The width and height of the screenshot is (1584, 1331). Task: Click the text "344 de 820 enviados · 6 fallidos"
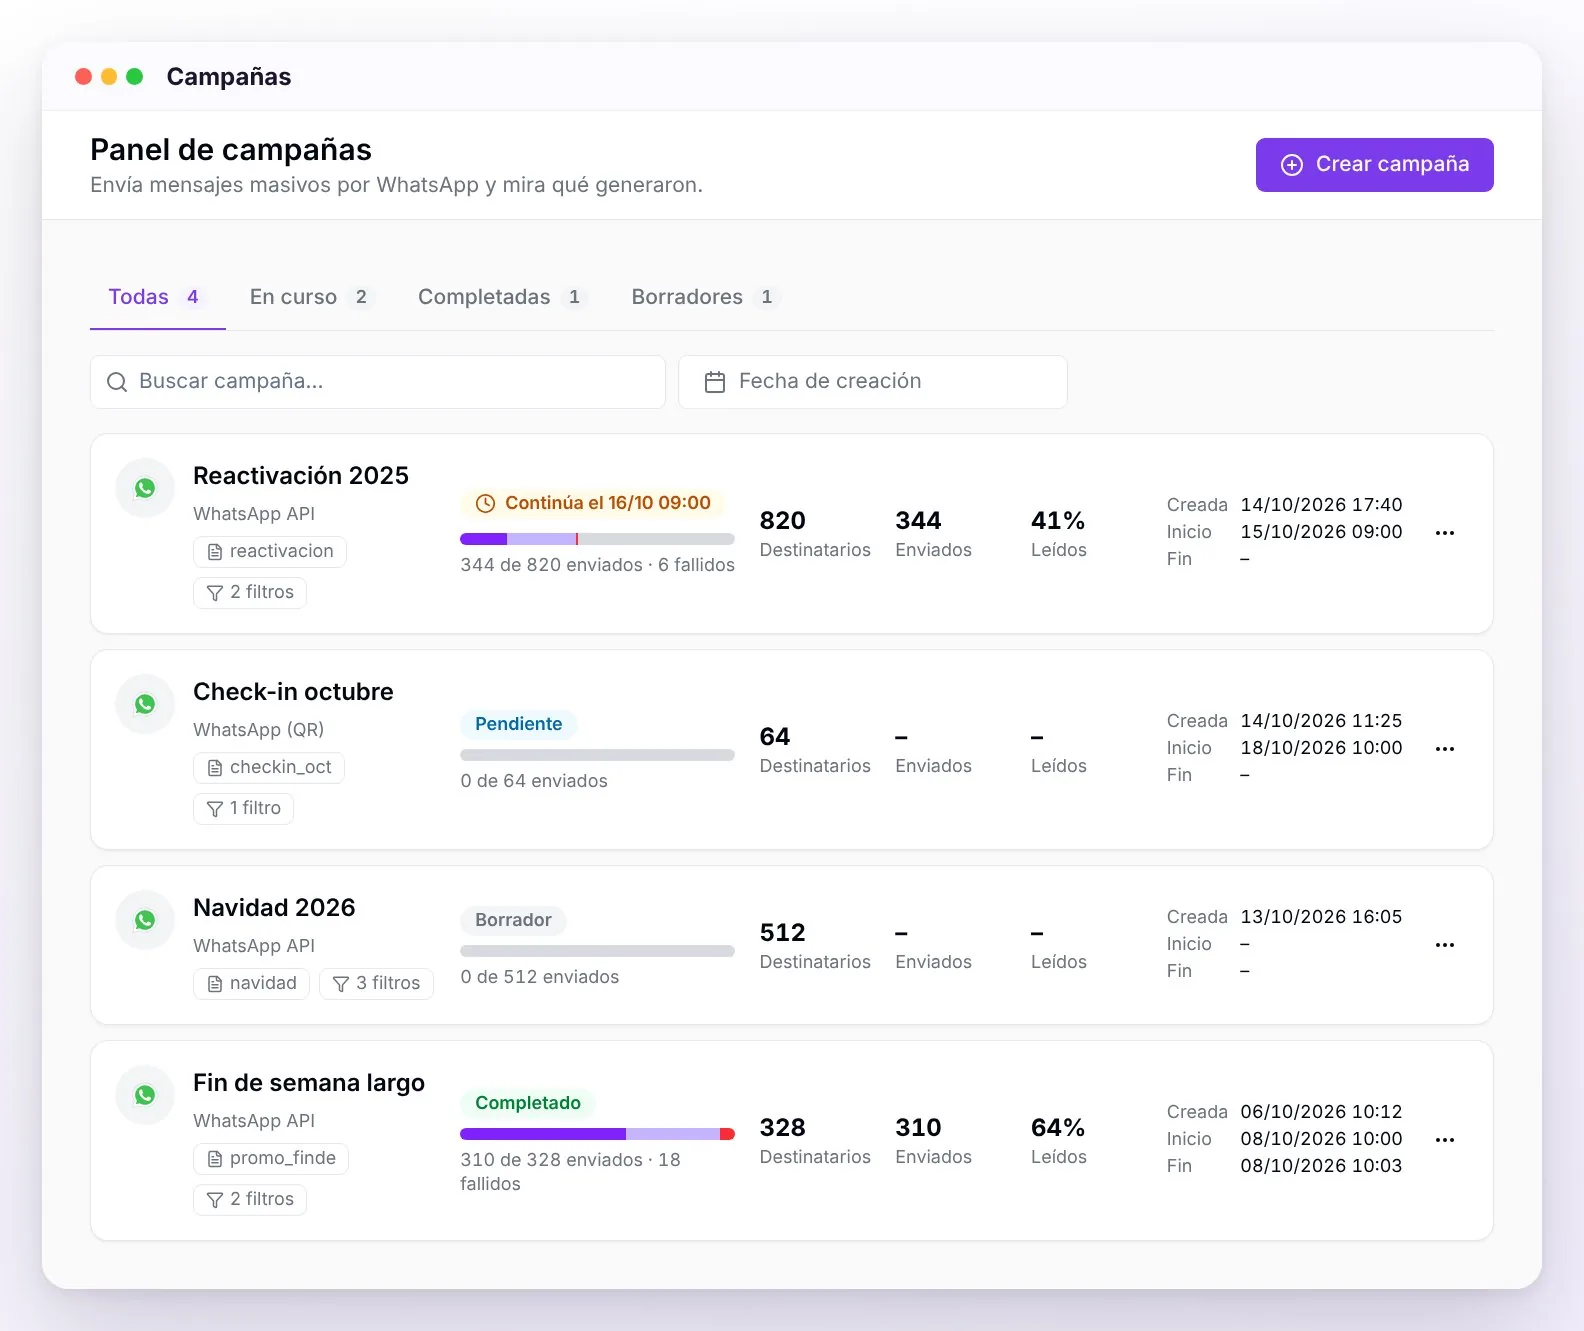[x=597, y=565]
